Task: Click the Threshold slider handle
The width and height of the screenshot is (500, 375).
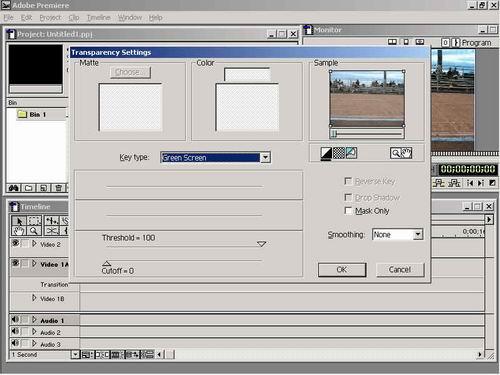Action: [x=262, y=244]
